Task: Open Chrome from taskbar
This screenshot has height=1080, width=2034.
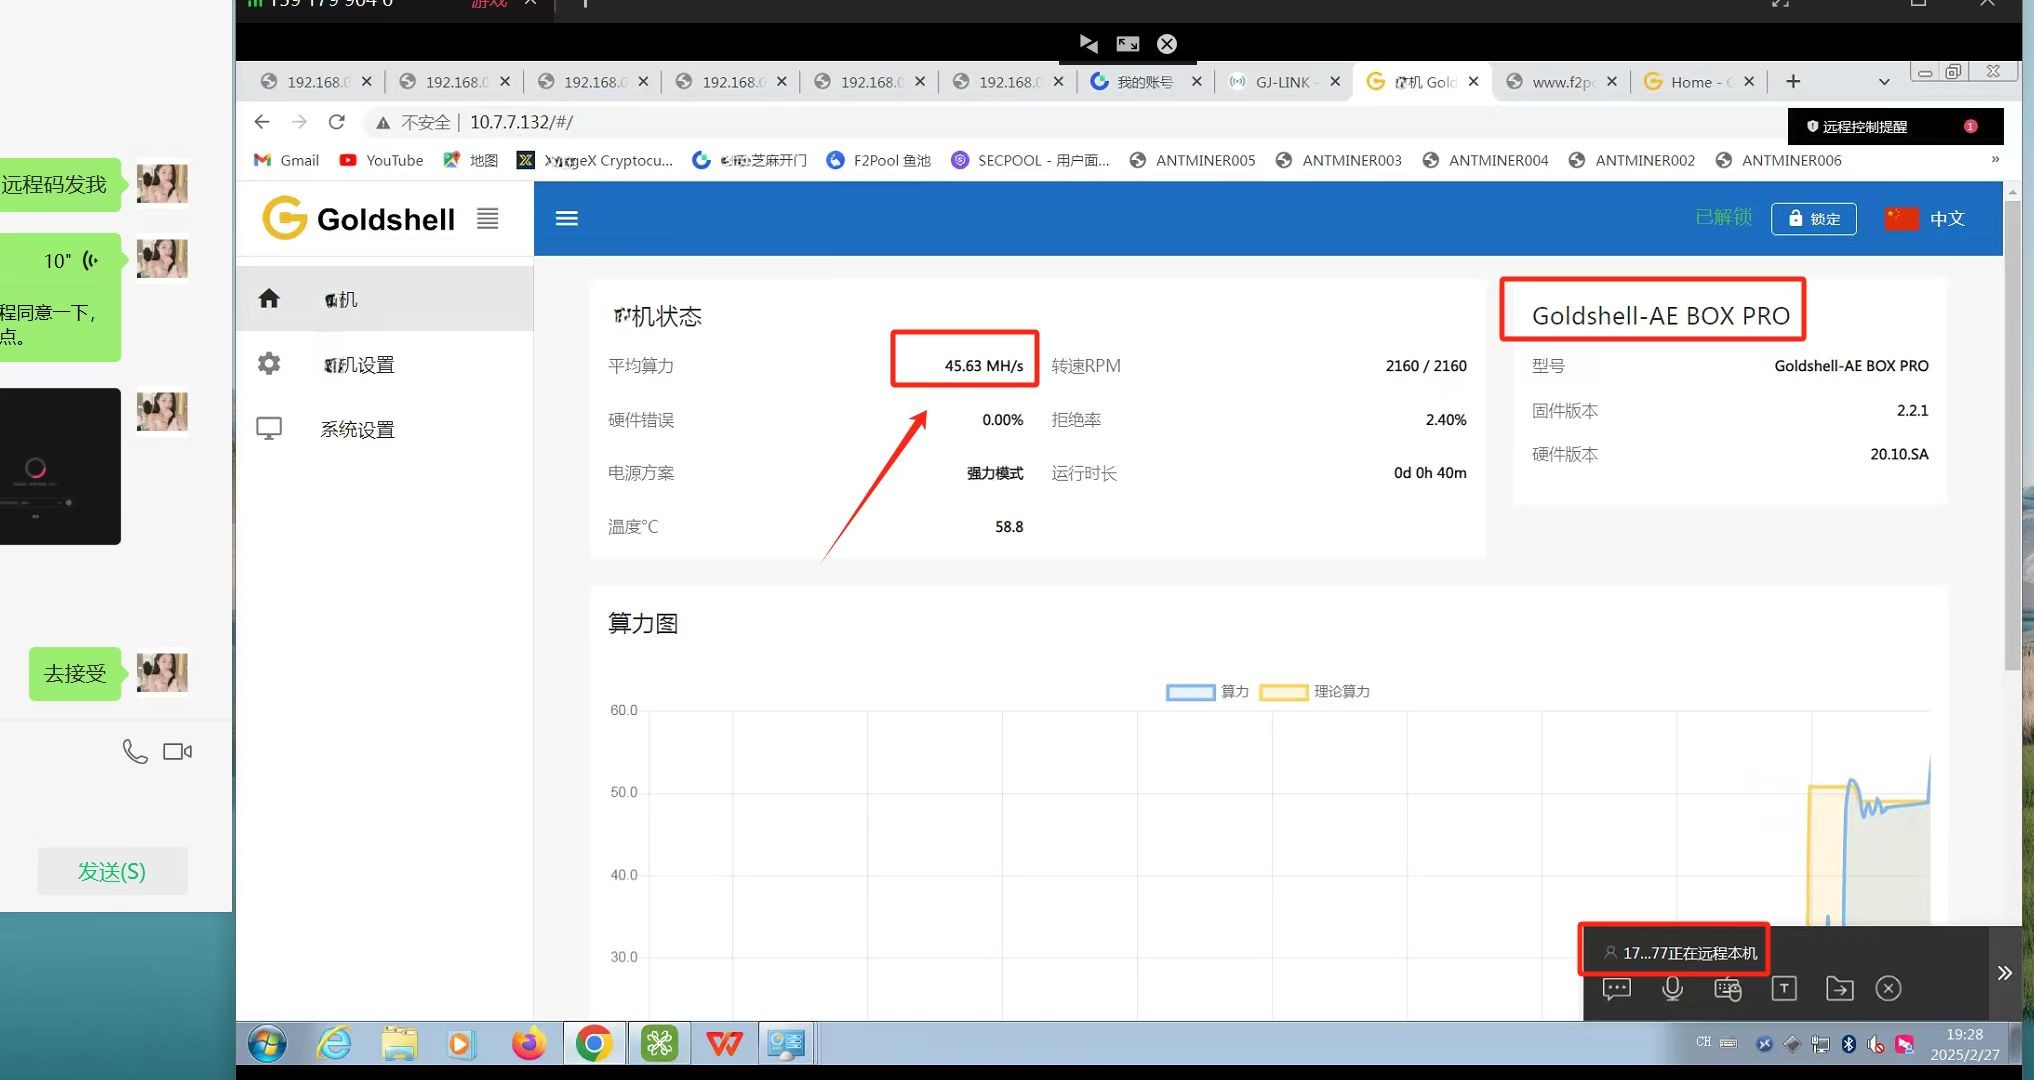Action: point(594,1044)
